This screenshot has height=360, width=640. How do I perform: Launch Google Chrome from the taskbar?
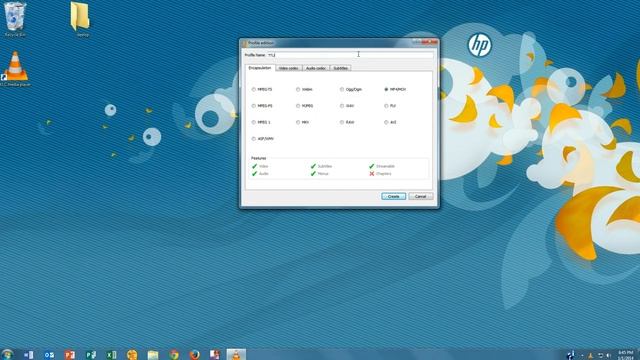point(174,355)
